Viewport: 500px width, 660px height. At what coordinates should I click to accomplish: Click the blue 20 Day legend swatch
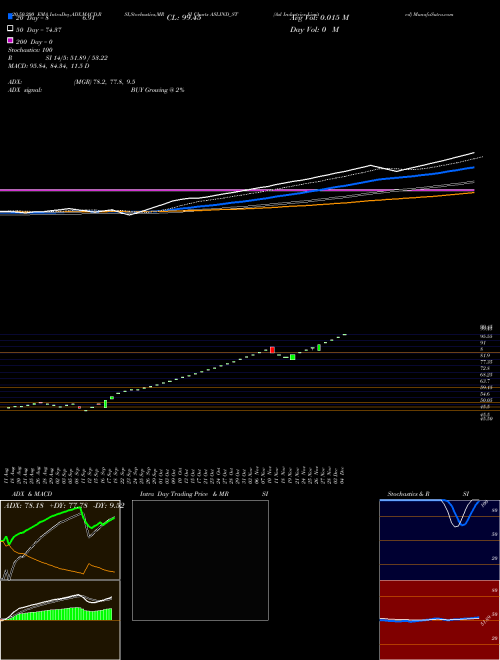point(10,17)
